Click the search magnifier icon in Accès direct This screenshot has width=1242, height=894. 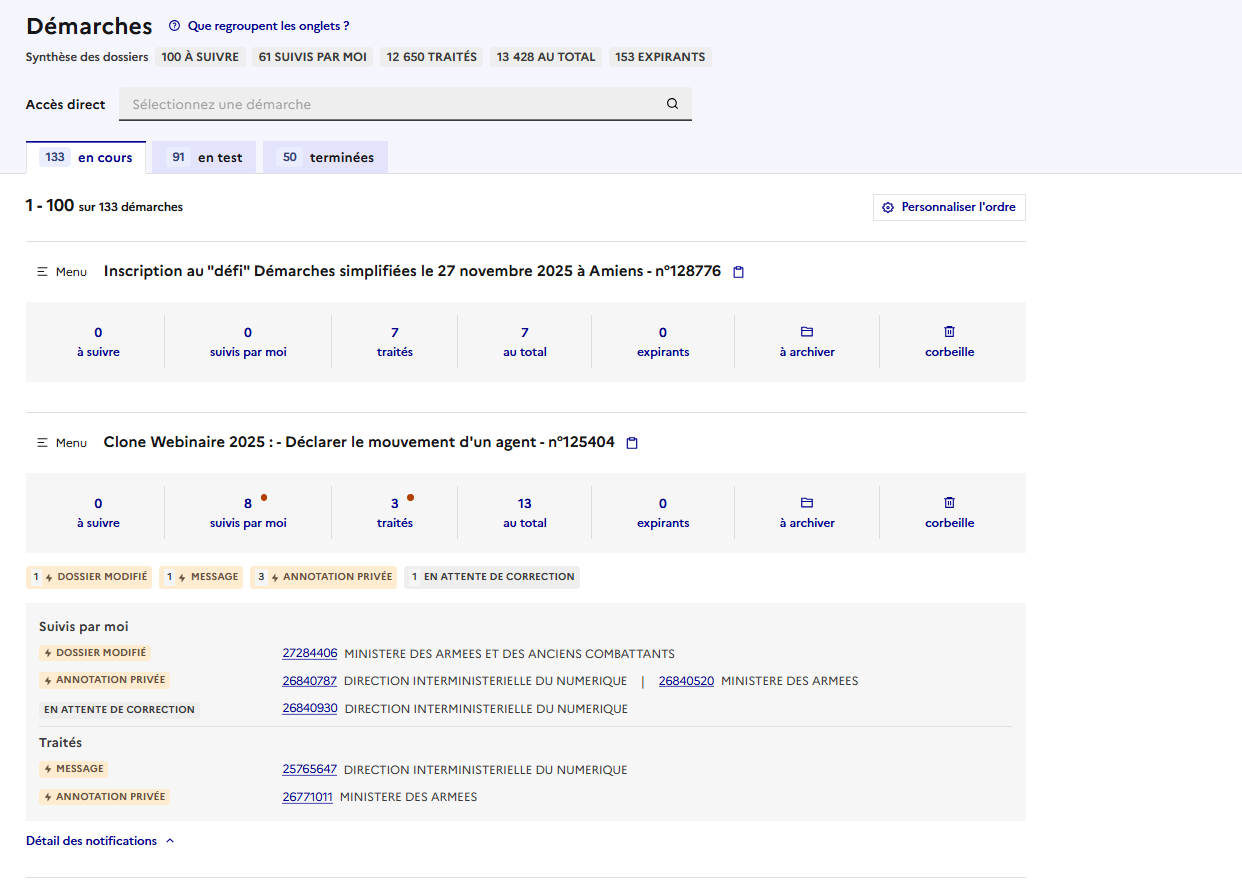pos(672,104)
